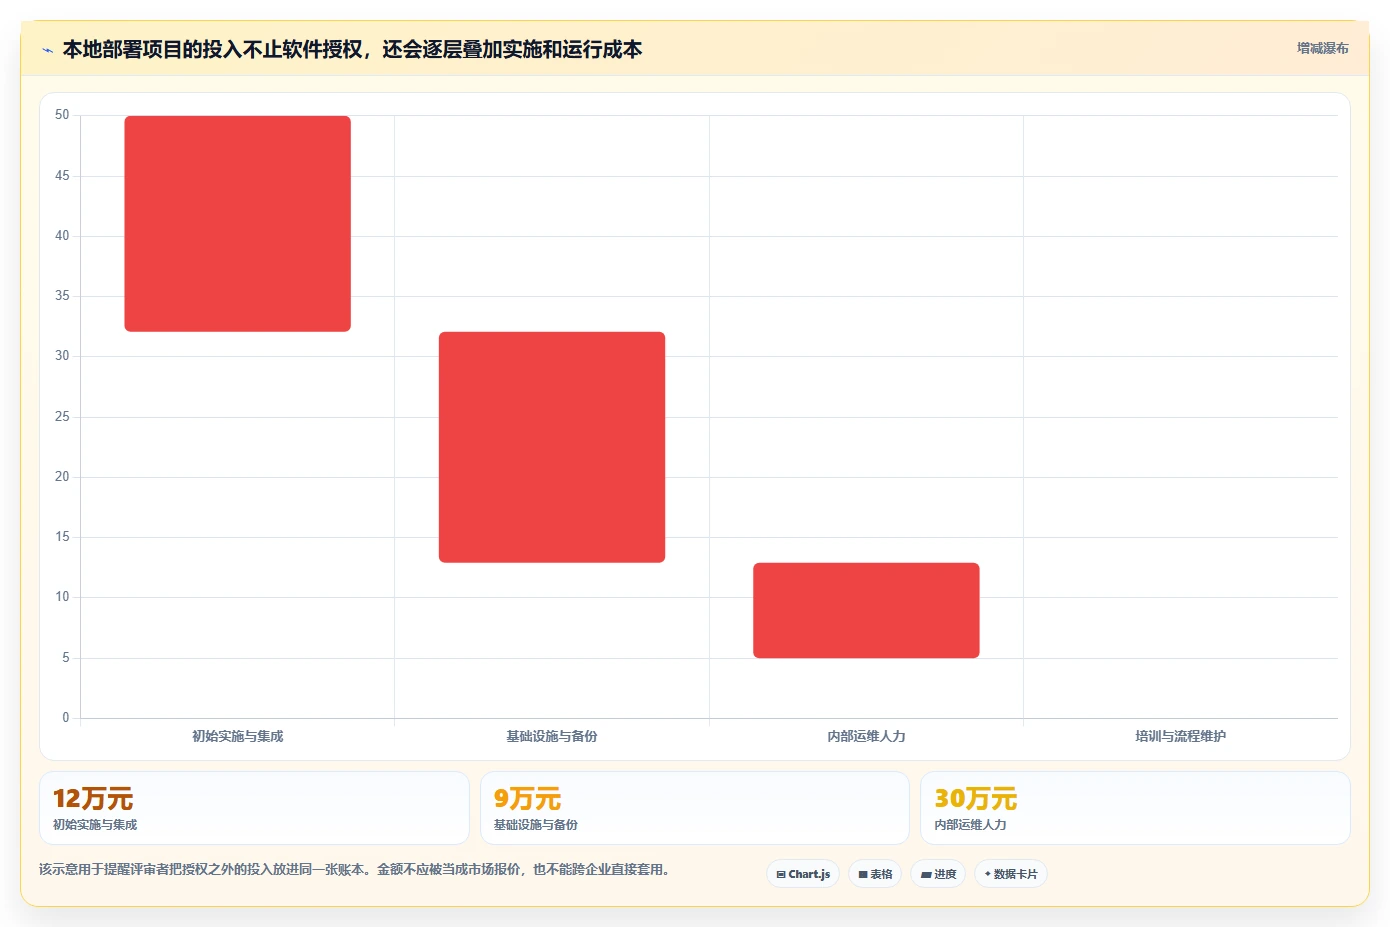The image size is (1390, 927).
Task: Click the 初始实施与集成 x-axis label
Action: (x=238, y=736)
